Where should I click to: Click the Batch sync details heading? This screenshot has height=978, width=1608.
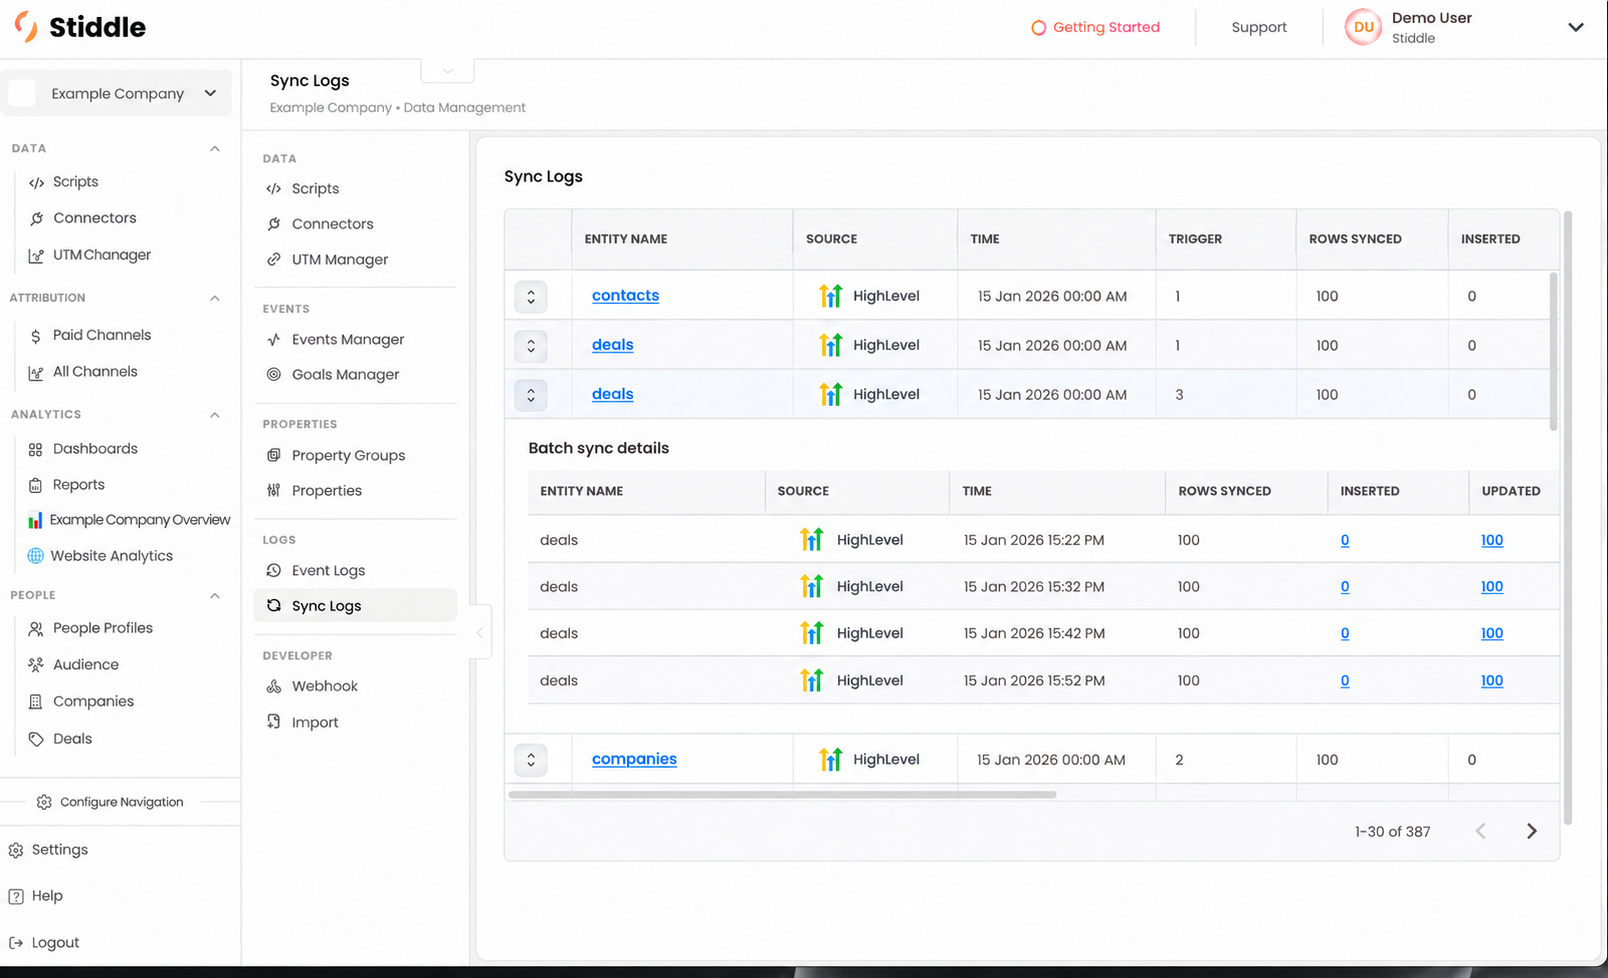click(x=598, y=449)
